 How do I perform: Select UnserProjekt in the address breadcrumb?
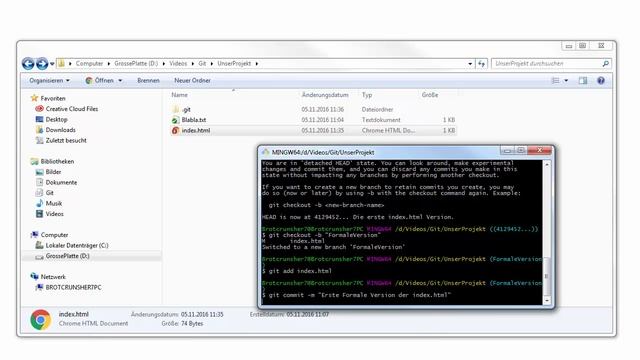[x=234, y=64]
